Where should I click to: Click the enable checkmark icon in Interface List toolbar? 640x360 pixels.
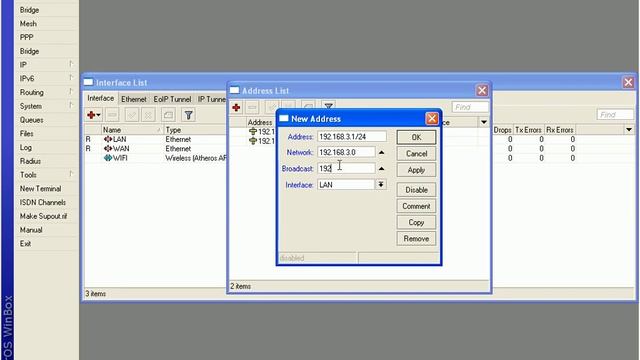point(131,115)
